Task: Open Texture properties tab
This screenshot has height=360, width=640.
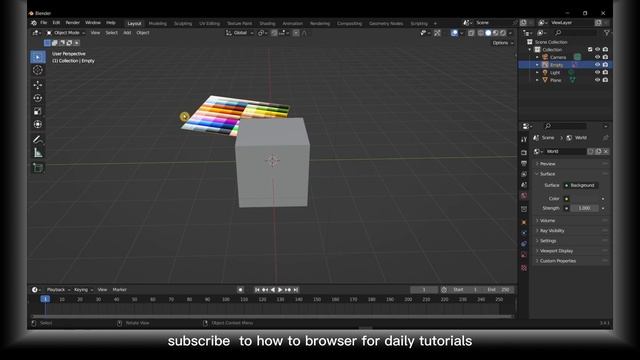Action: [524, 268]
